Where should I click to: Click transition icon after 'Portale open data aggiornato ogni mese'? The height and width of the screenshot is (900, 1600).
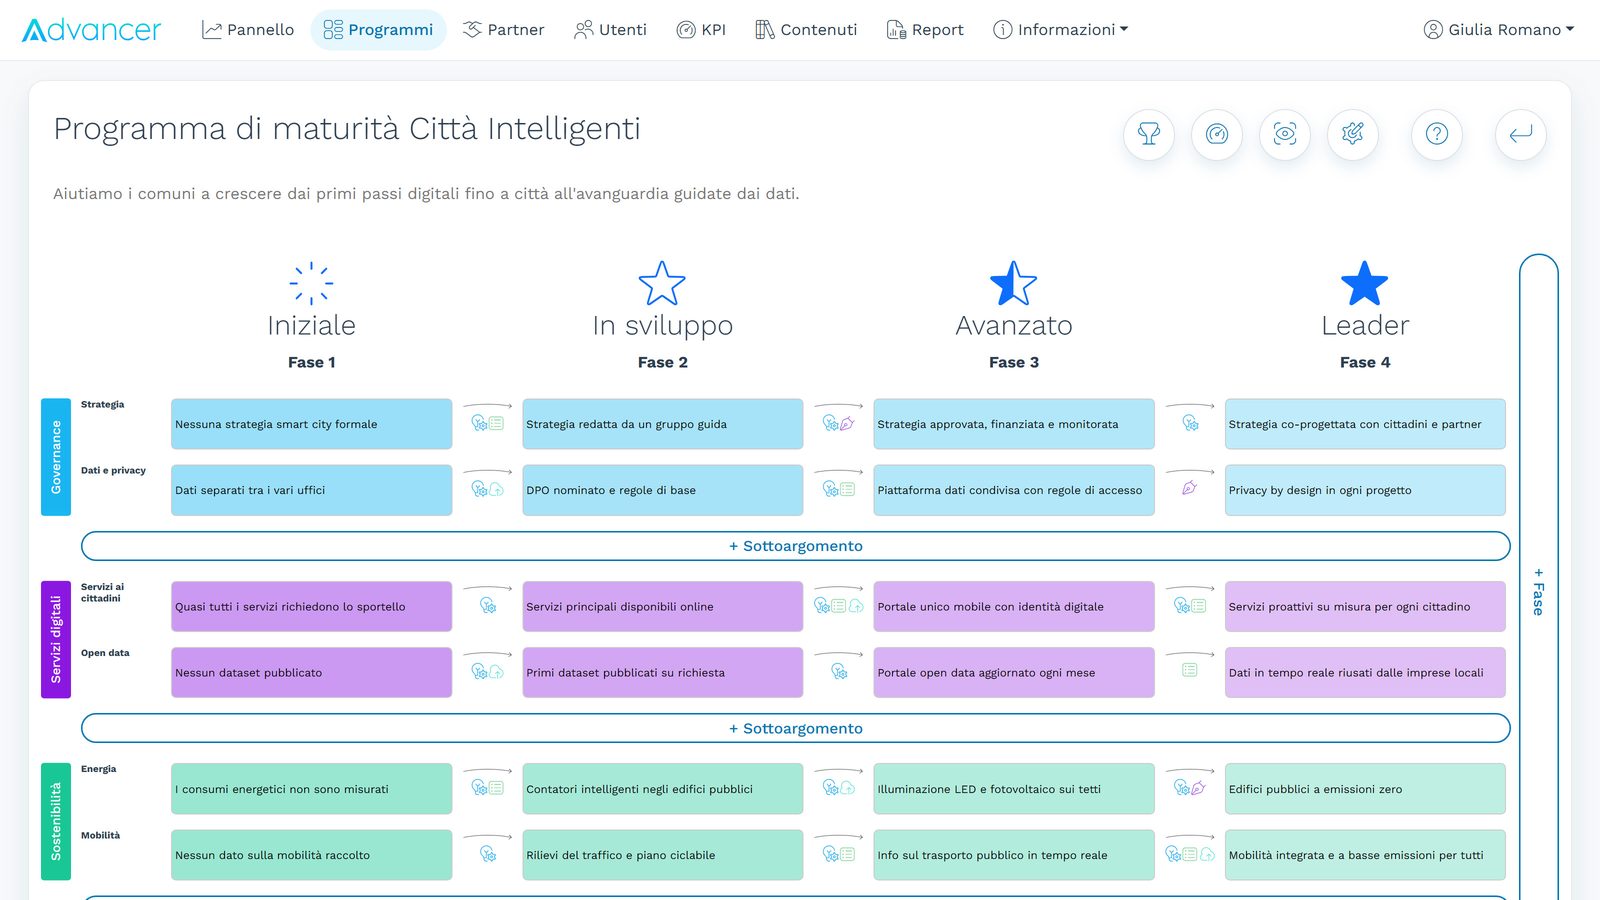1190,670
